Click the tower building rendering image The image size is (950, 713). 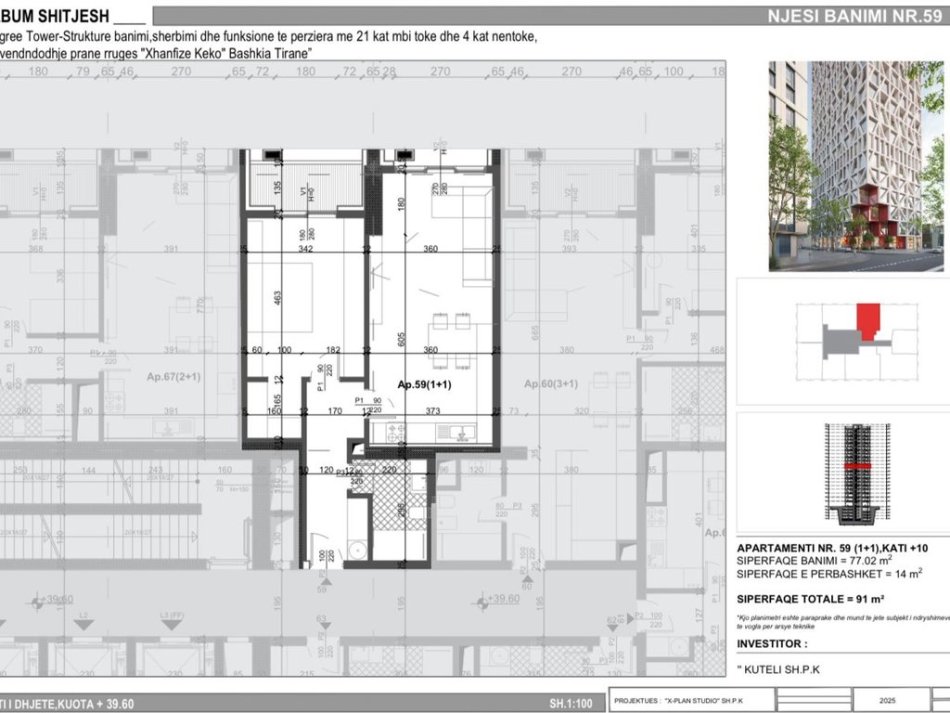855,166
